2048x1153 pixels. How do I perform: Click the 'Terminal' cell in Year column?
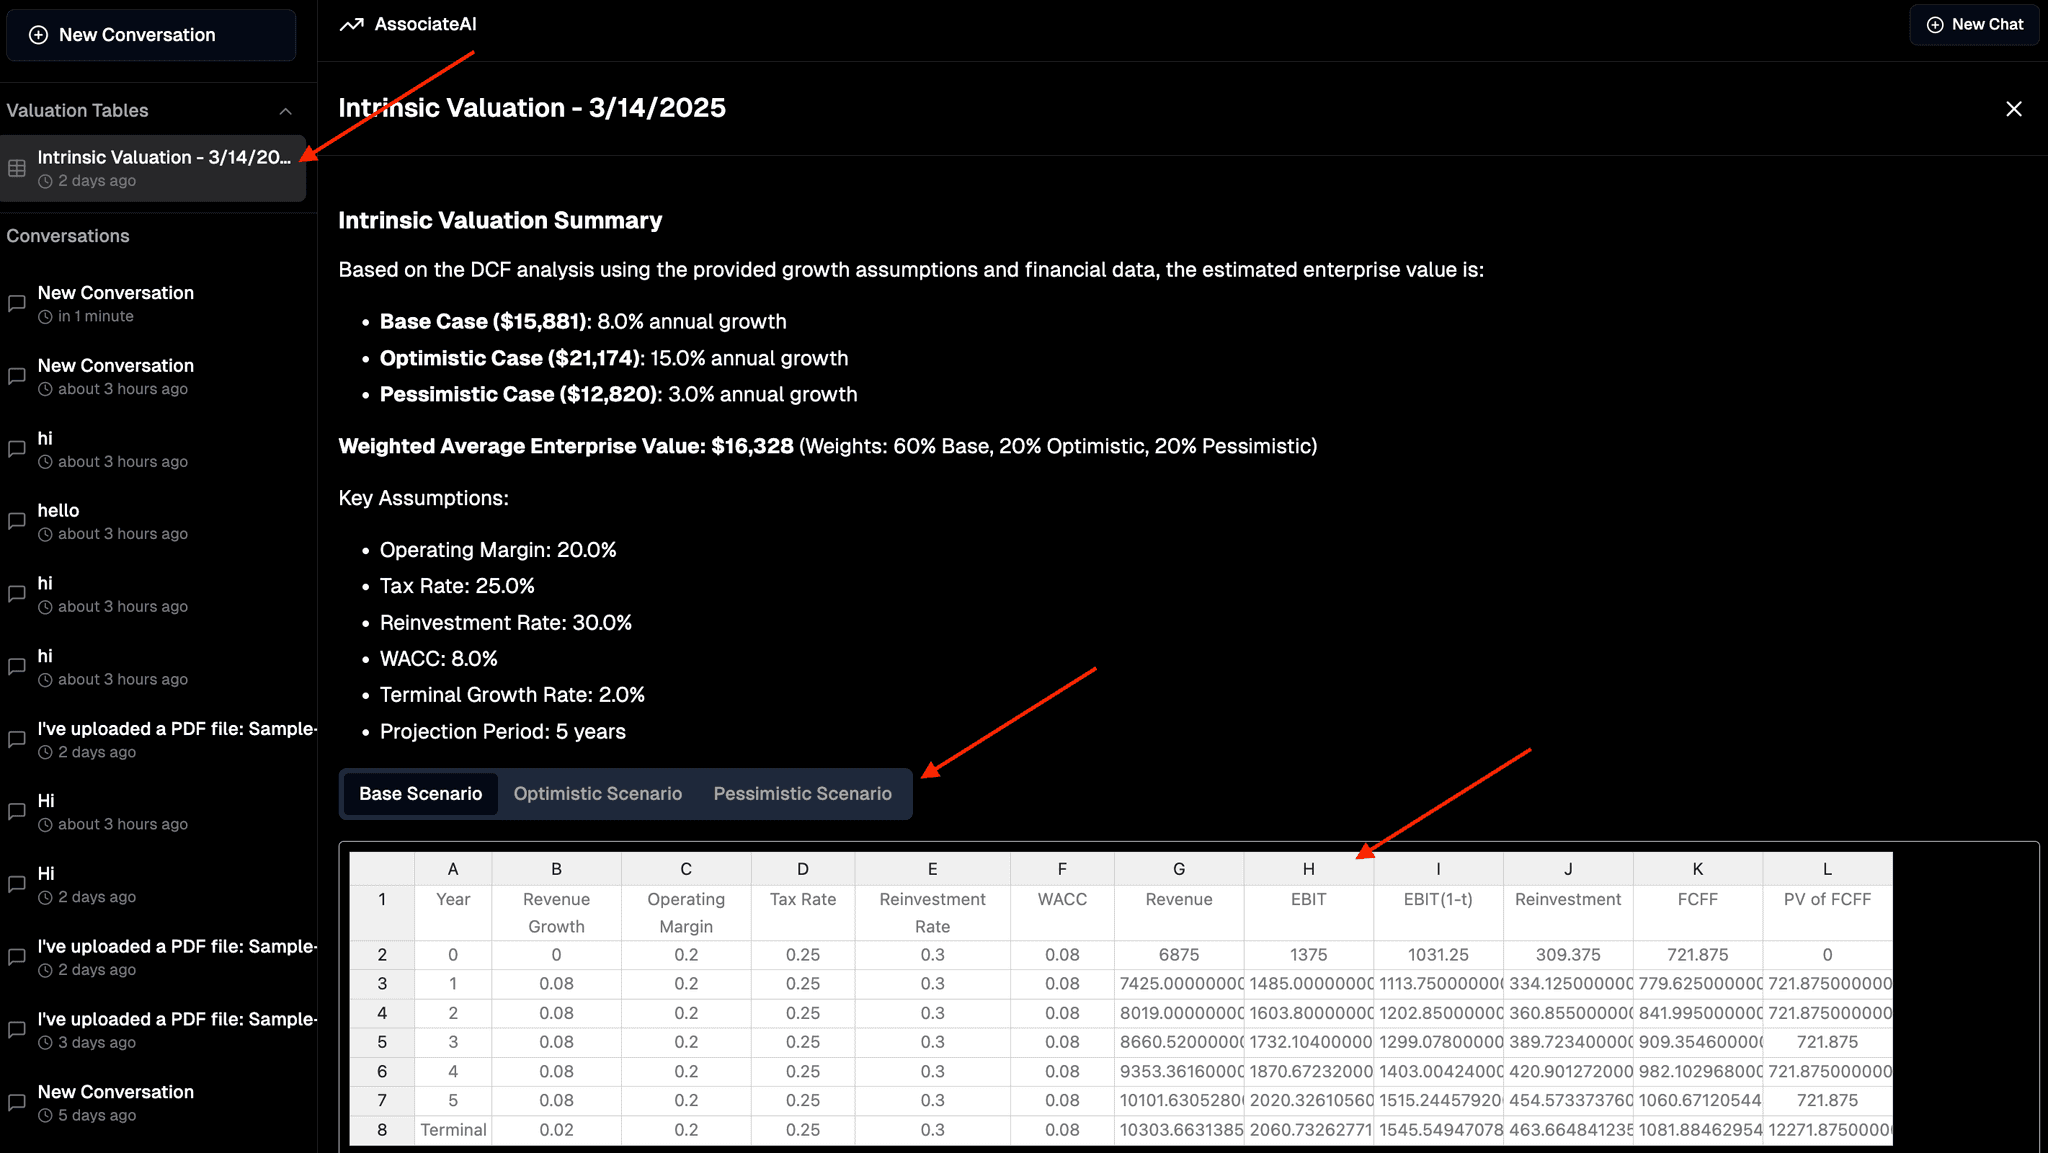tap(453, 1130)
